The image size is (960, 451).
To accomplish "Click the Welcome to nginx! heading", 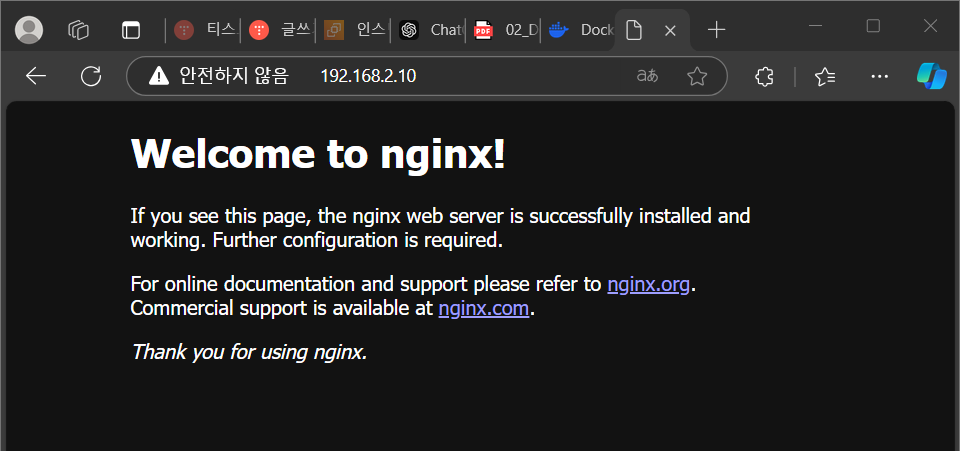I will point(318,153).
